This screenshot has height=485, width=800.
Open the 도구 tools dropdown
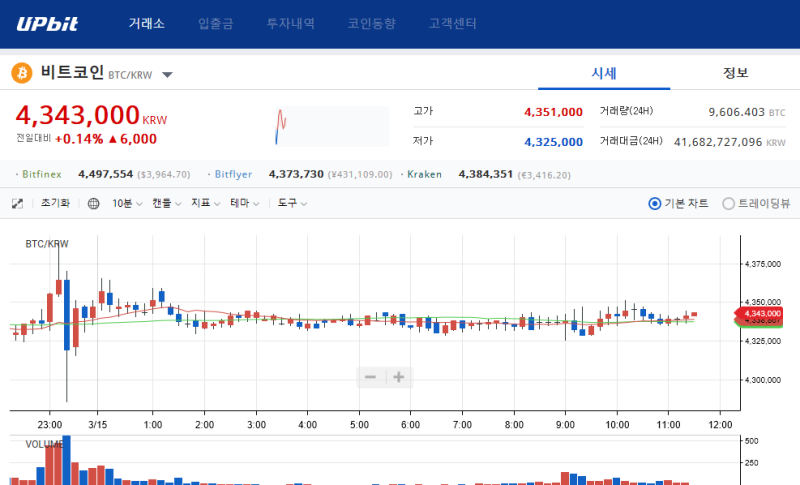292,203
